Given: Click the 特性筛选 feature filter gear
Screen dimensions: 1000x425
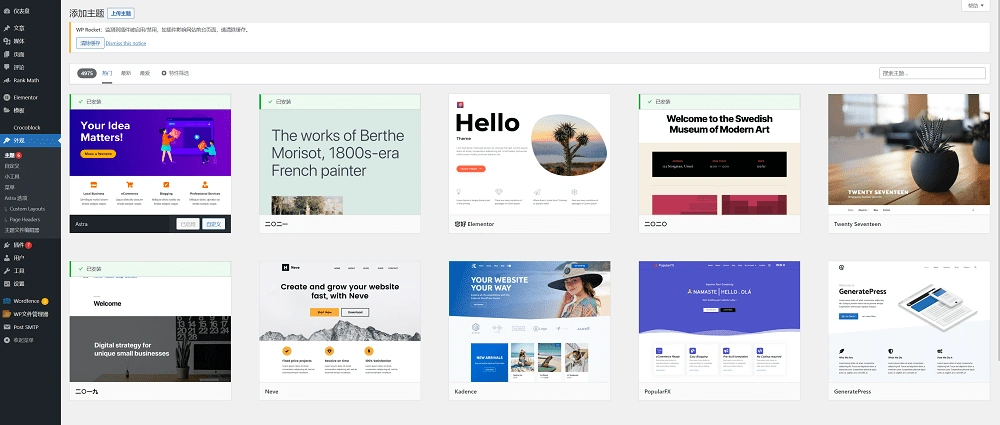Looking at the screenshot, I should pyautogui.click(x=164, y=73).
